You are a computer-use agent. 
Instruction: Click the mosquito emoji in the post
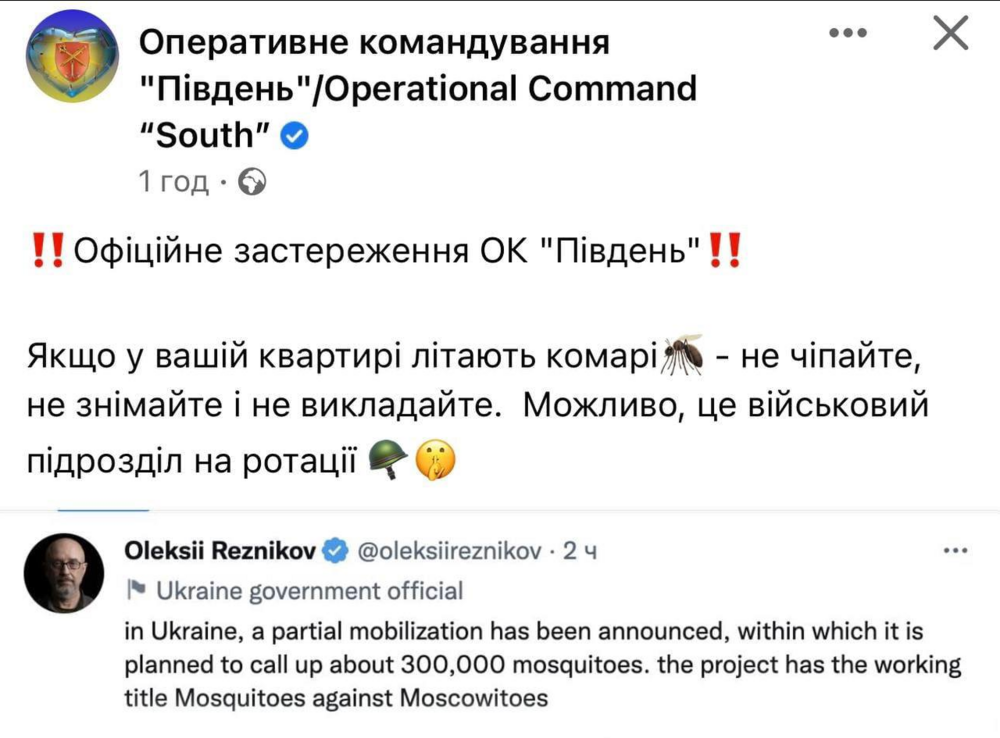tap(682, 354)
